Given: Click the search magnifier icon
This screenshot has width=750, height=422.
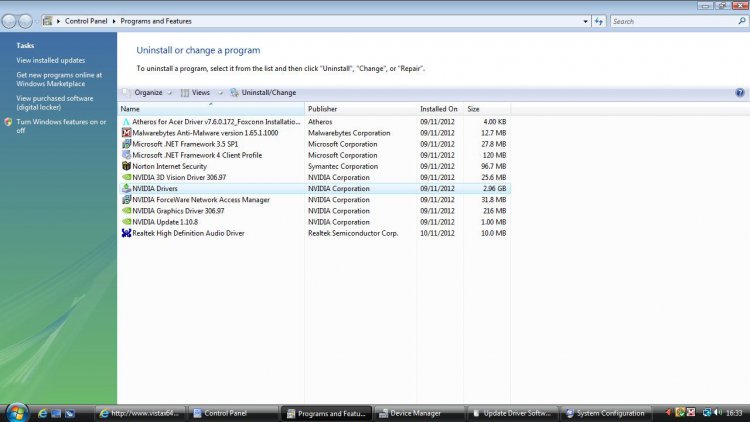Looking at the screenshot, I should coord(742,21).
